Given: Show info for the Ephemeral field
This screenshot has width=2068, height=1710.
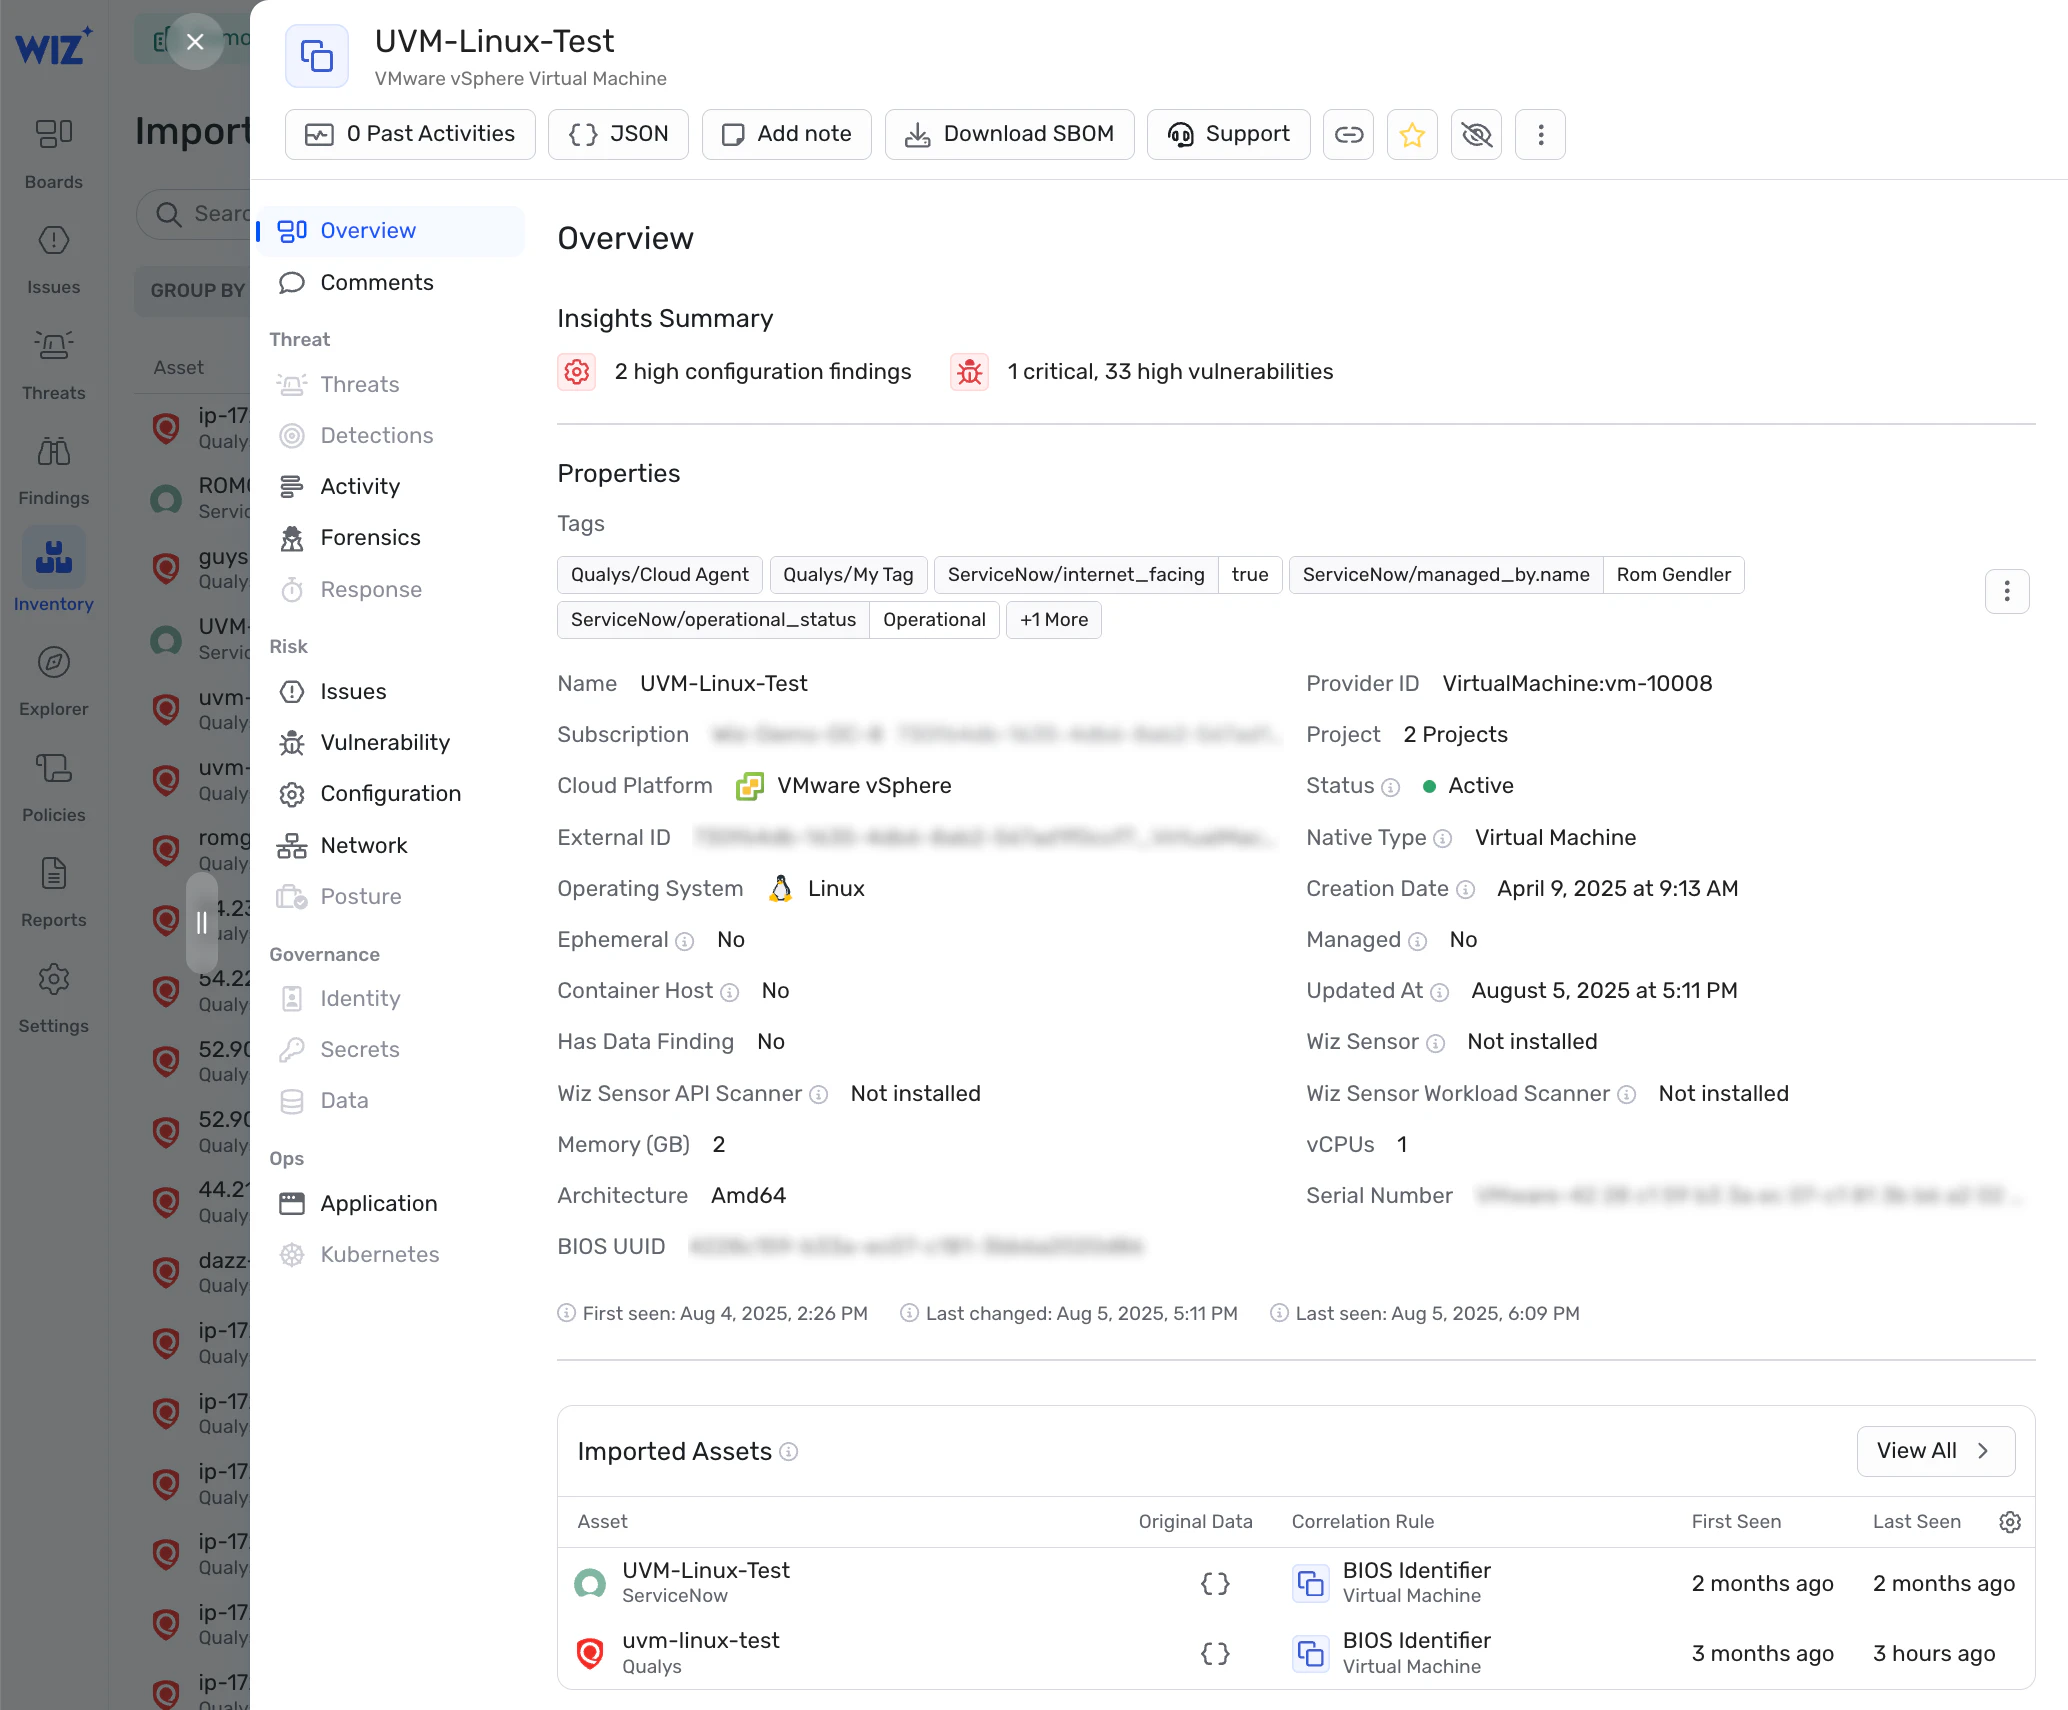Looking at the screenshot, I should coord(684,942).
